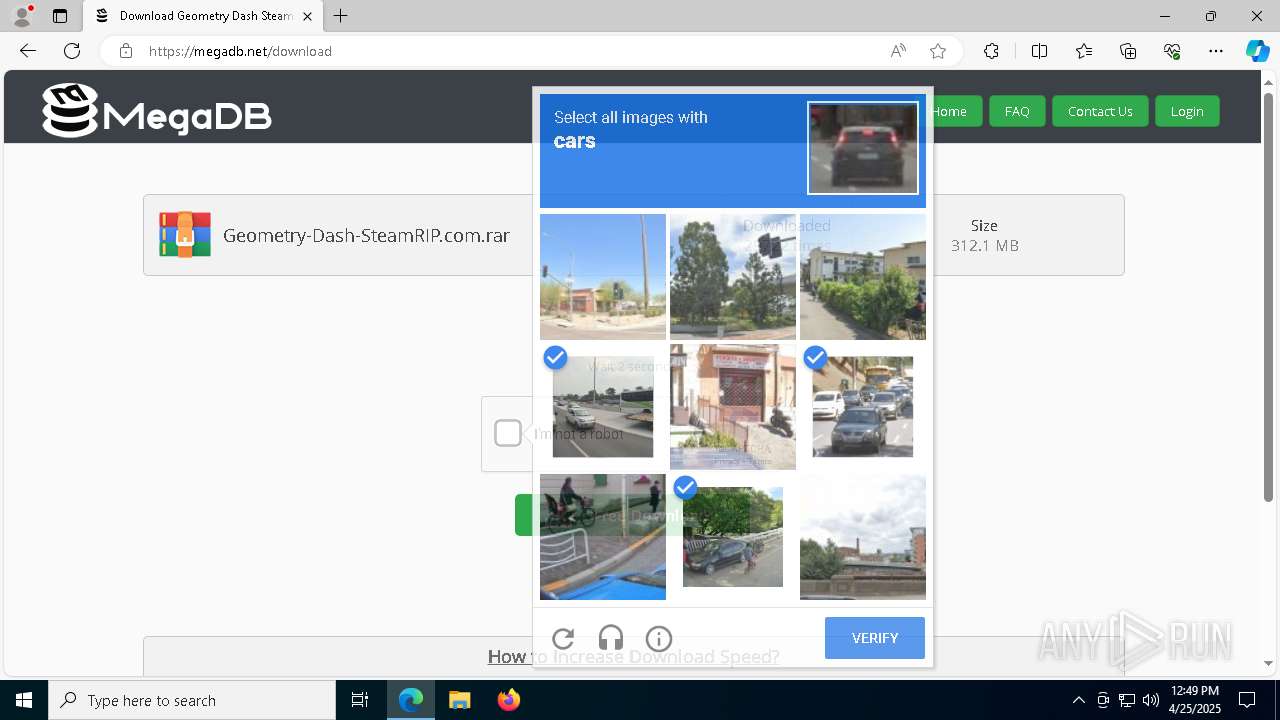Click the RAR archive file icon
The width and height of the screenshot is (1280, 720).
[185, 235]
